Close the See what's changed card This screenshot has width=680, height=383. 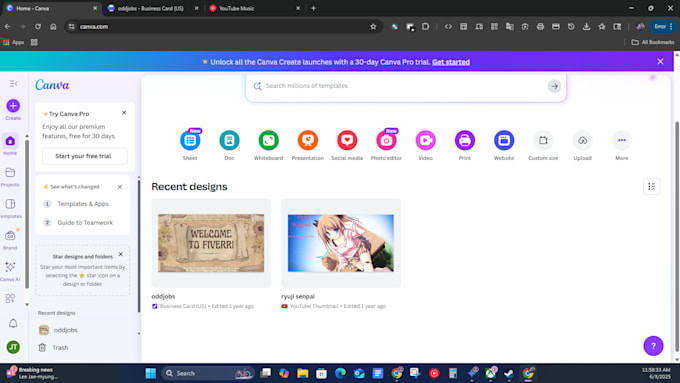(x=120, y=187)
